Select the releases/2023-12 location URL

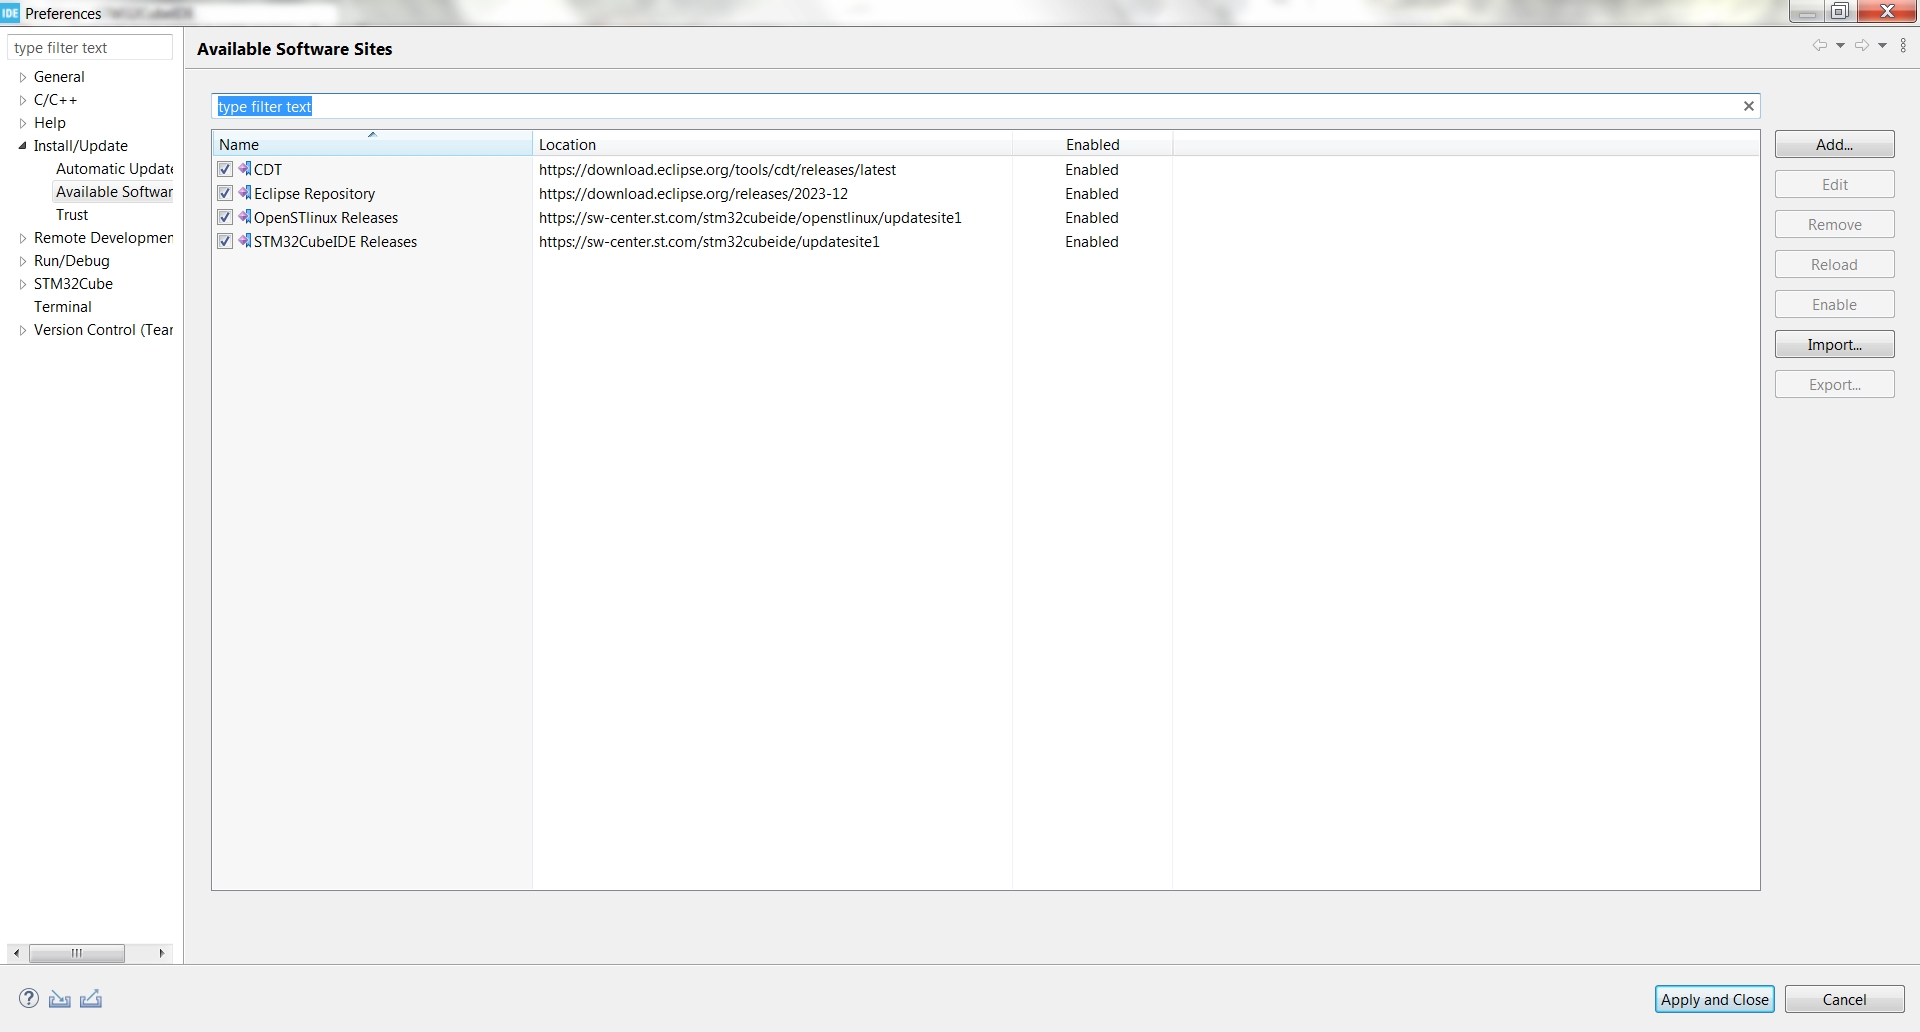693,193
